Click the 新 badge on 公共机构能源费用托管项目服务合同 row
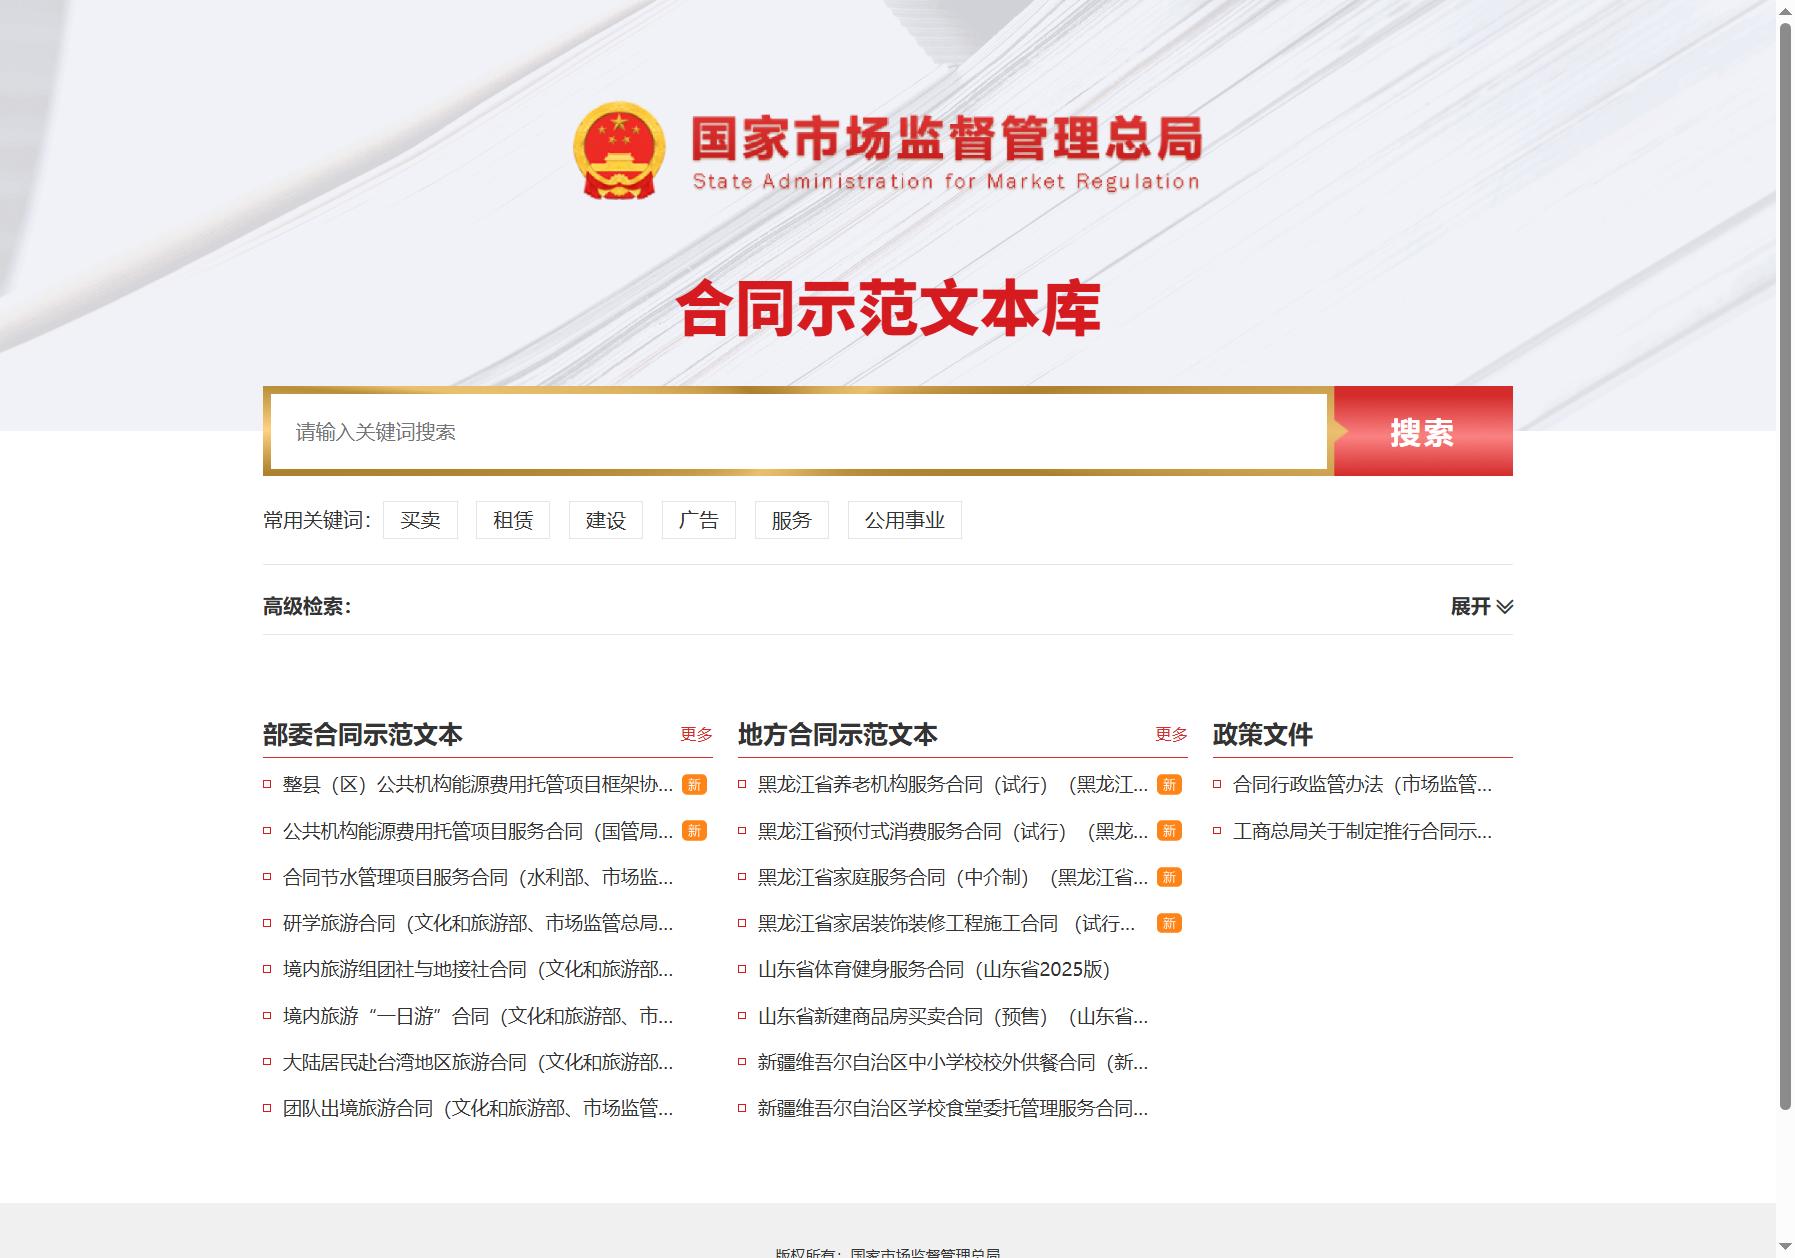Screen dimensions: 1795x1258 (694, 831)
